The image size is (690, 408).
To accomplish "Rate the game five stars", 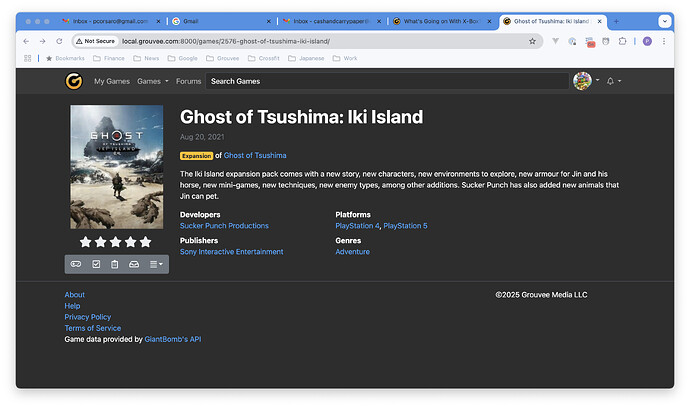I will point(146,242).
